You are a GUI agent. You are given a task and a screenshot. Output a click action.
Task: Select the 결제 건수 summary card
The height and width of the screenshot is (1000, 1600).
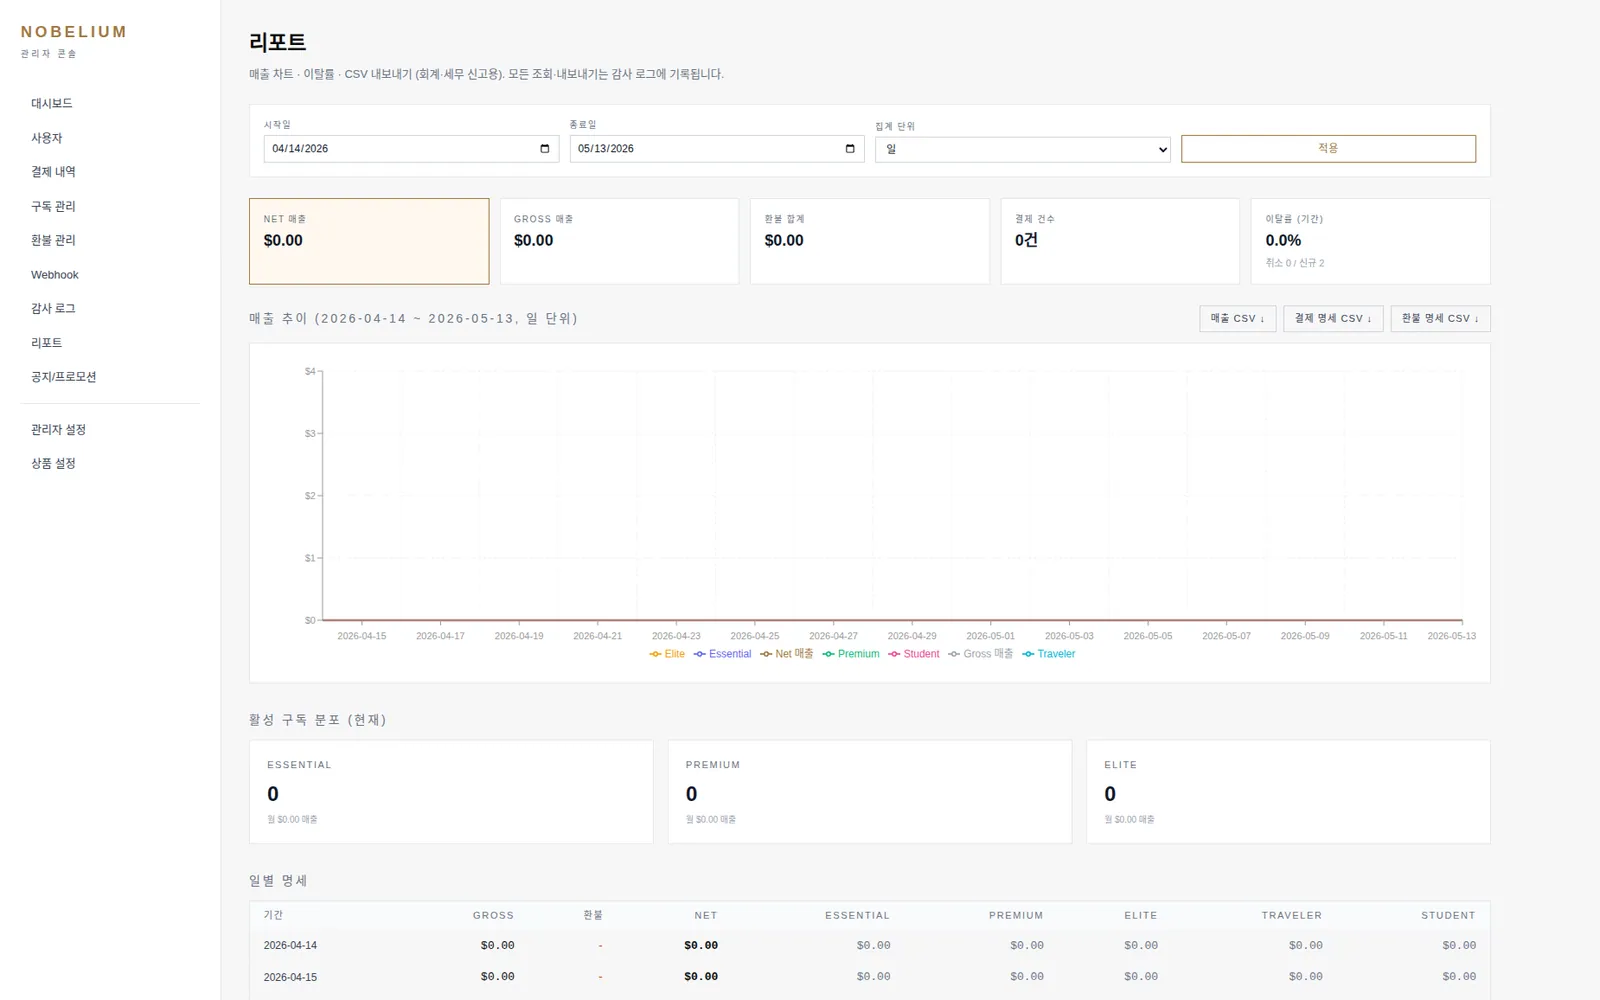1120,241
